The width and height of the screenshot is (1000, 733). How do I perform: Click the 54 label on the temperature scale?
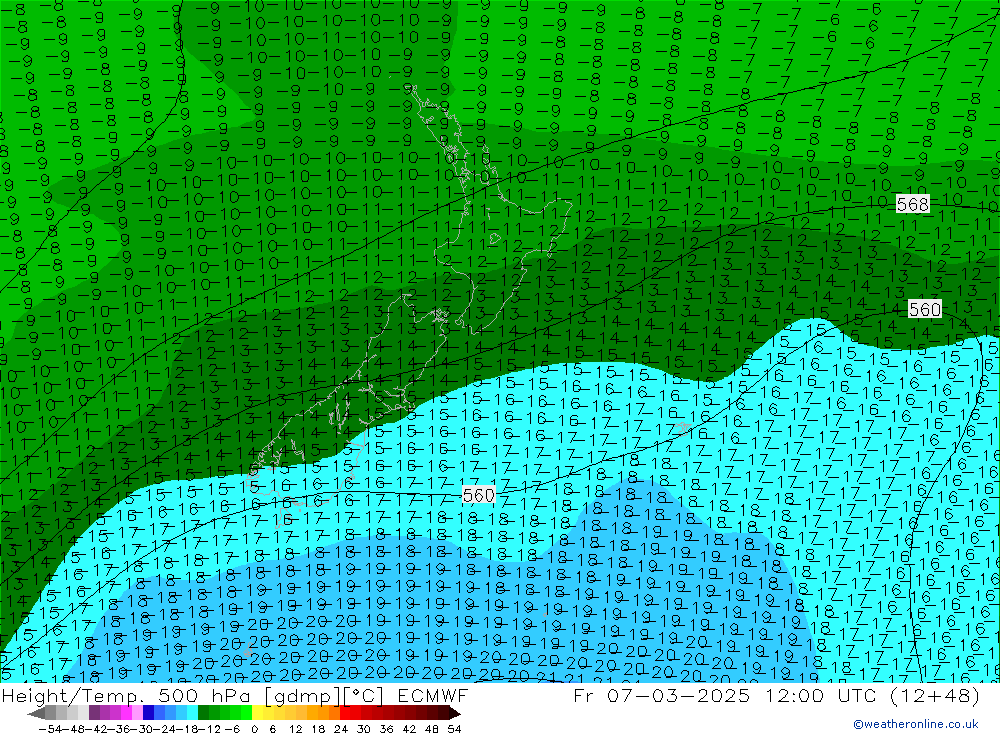tap(454, 729)
